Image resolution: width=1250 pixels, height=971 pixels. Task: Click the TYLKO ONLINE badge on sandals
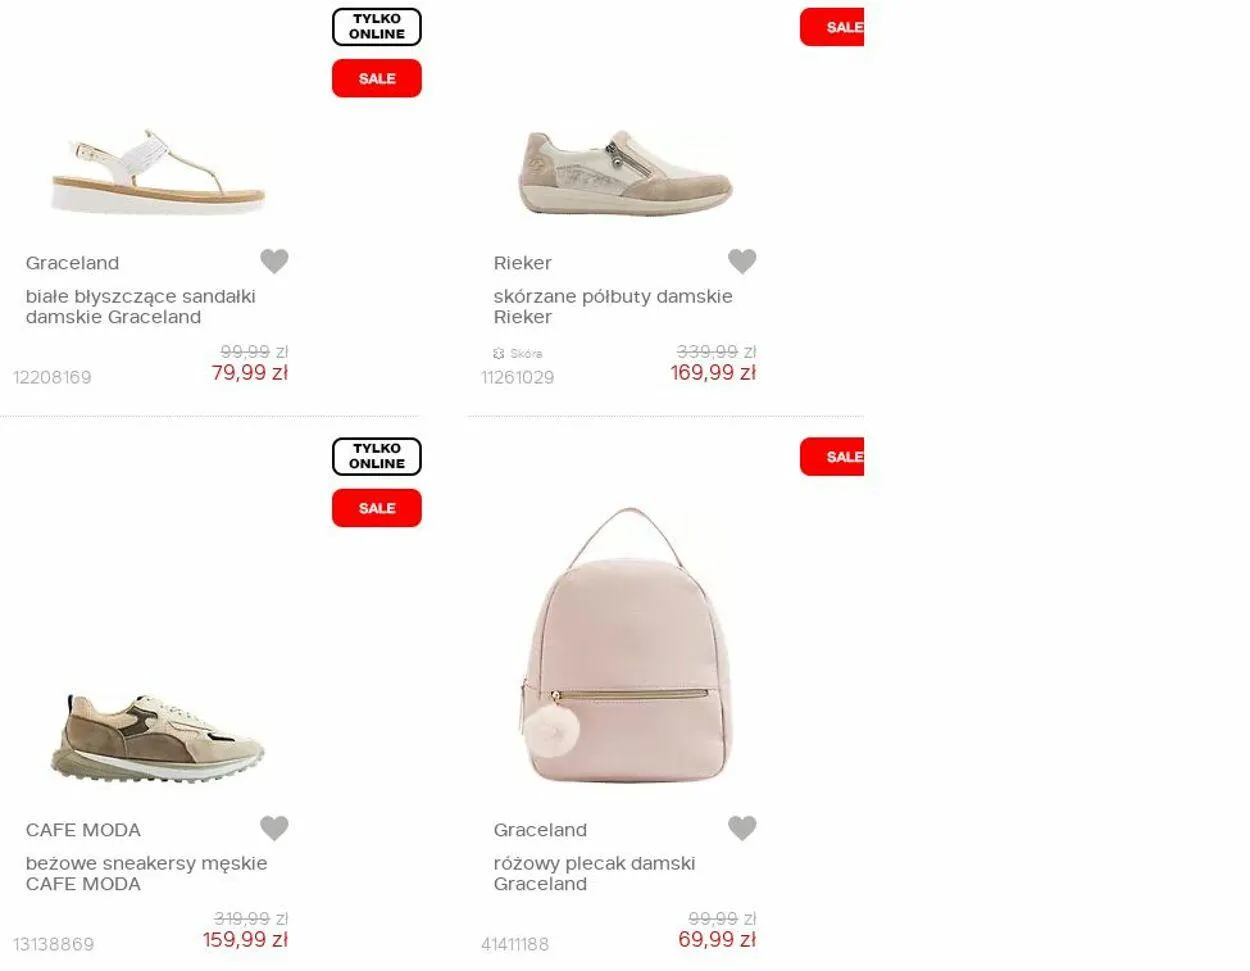click(x=377, y=27)
